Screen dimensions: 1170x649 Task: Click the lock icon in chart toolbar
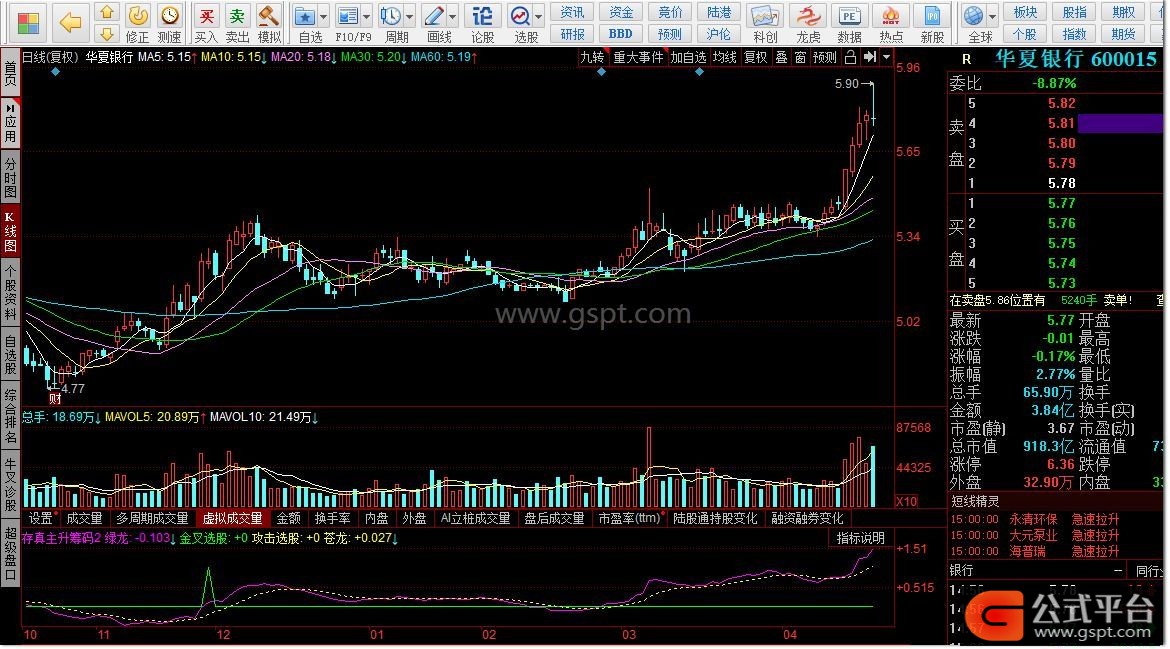[851, 57]
